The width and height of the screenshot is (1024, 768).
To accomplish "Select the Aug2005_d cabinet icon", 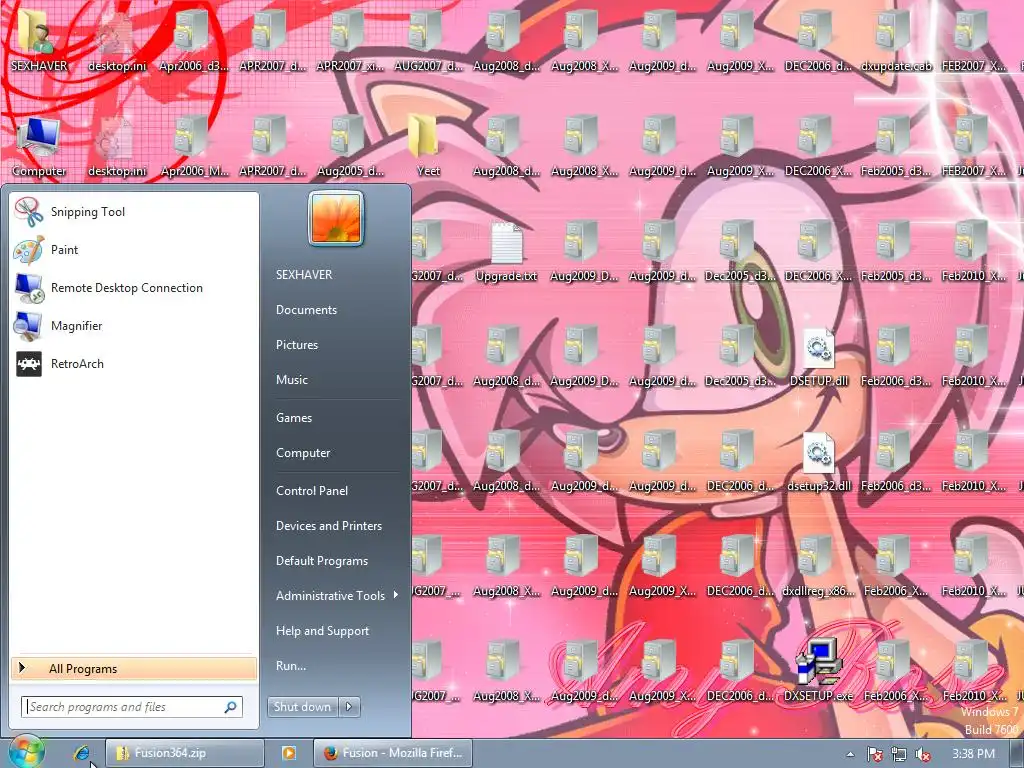I will (350, 147).
